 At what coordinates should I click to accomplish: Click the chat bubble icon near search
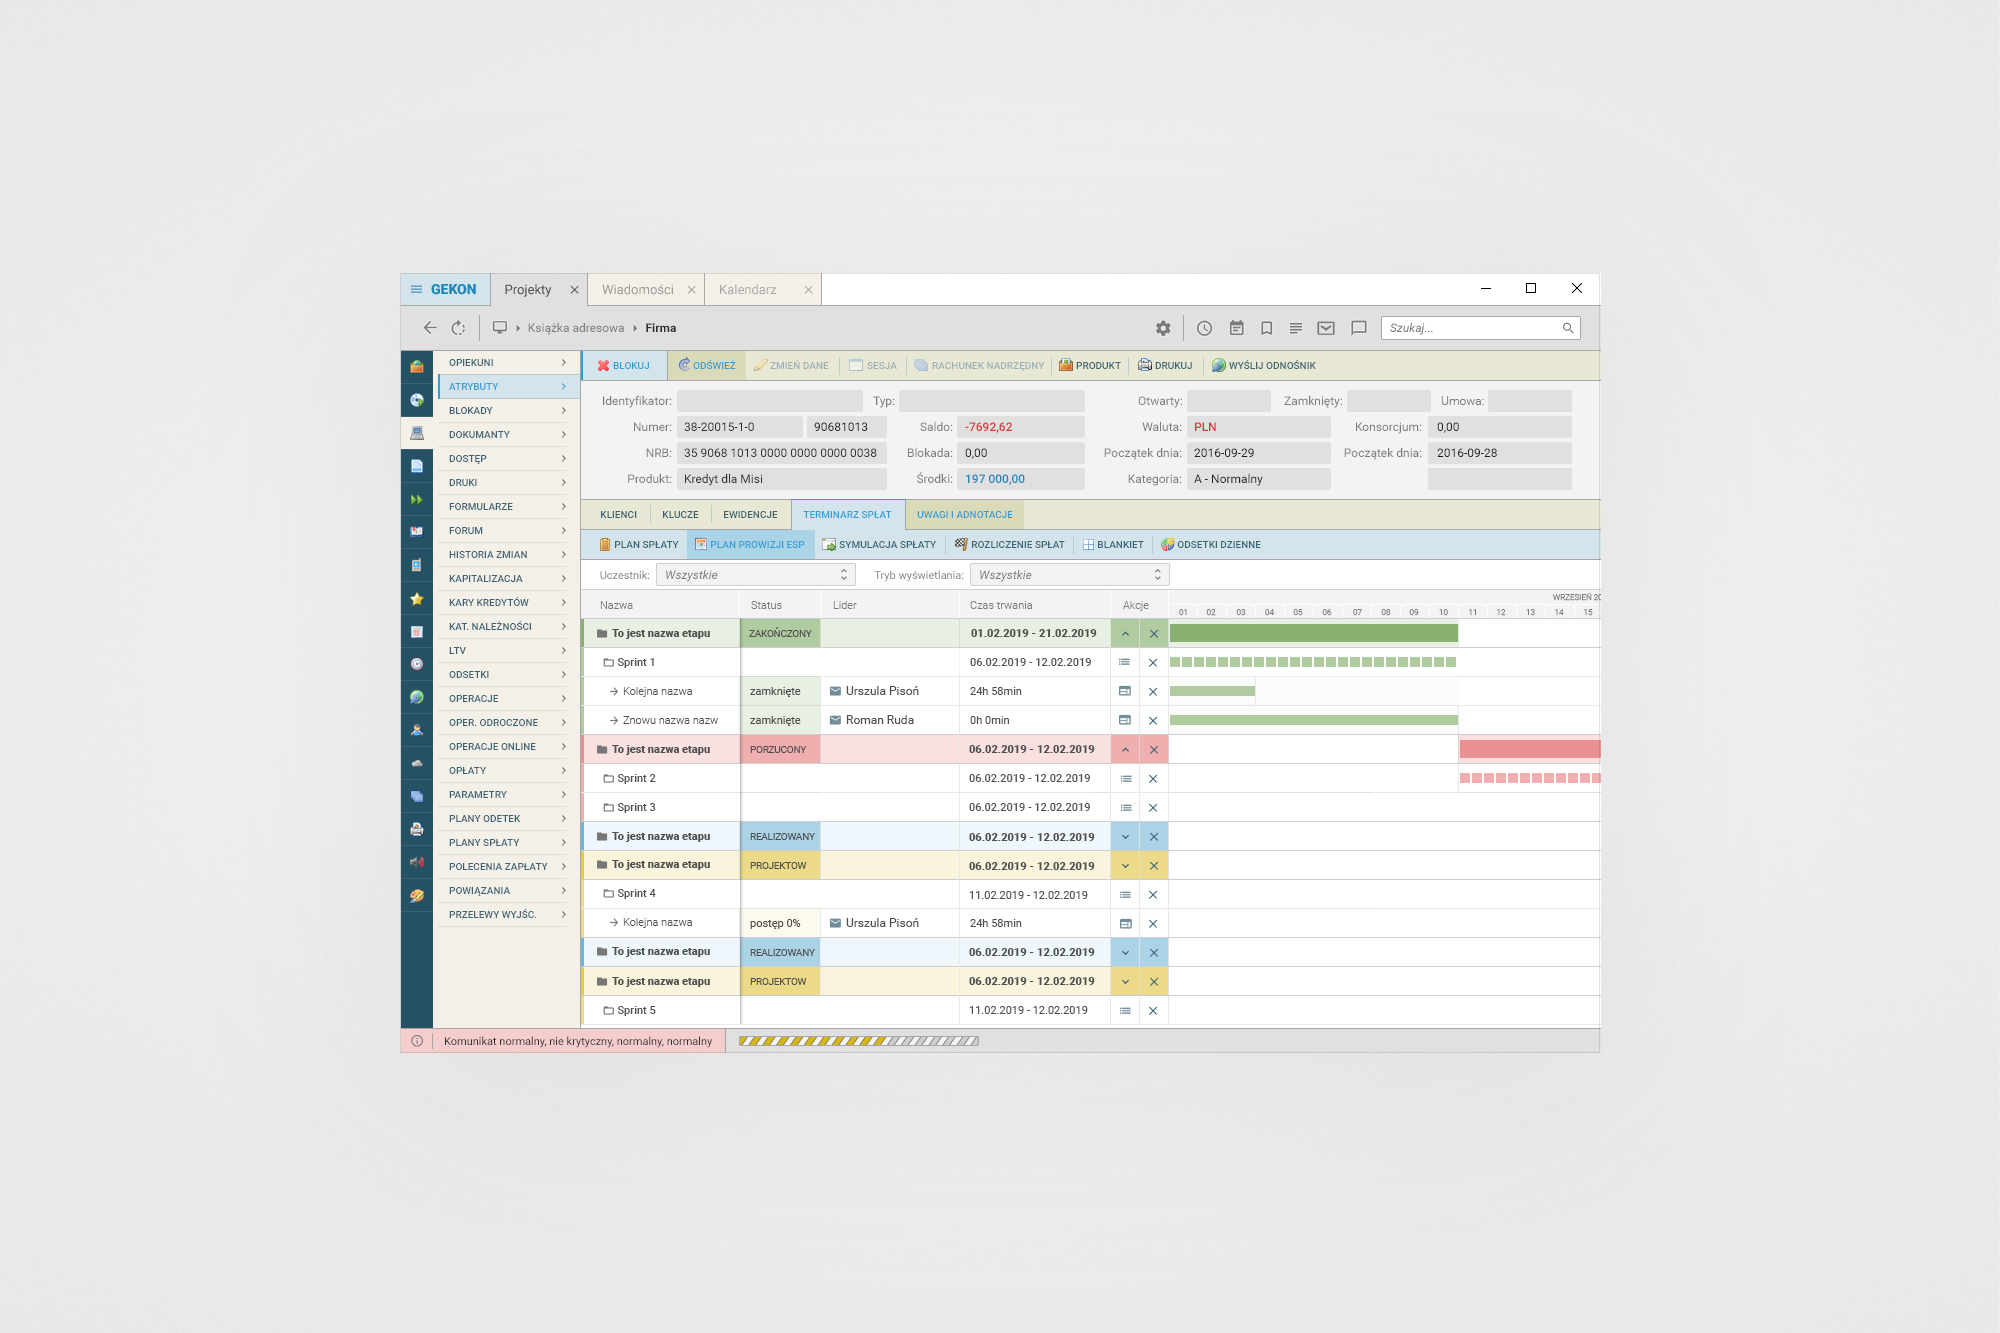[x=1358, y=328]
